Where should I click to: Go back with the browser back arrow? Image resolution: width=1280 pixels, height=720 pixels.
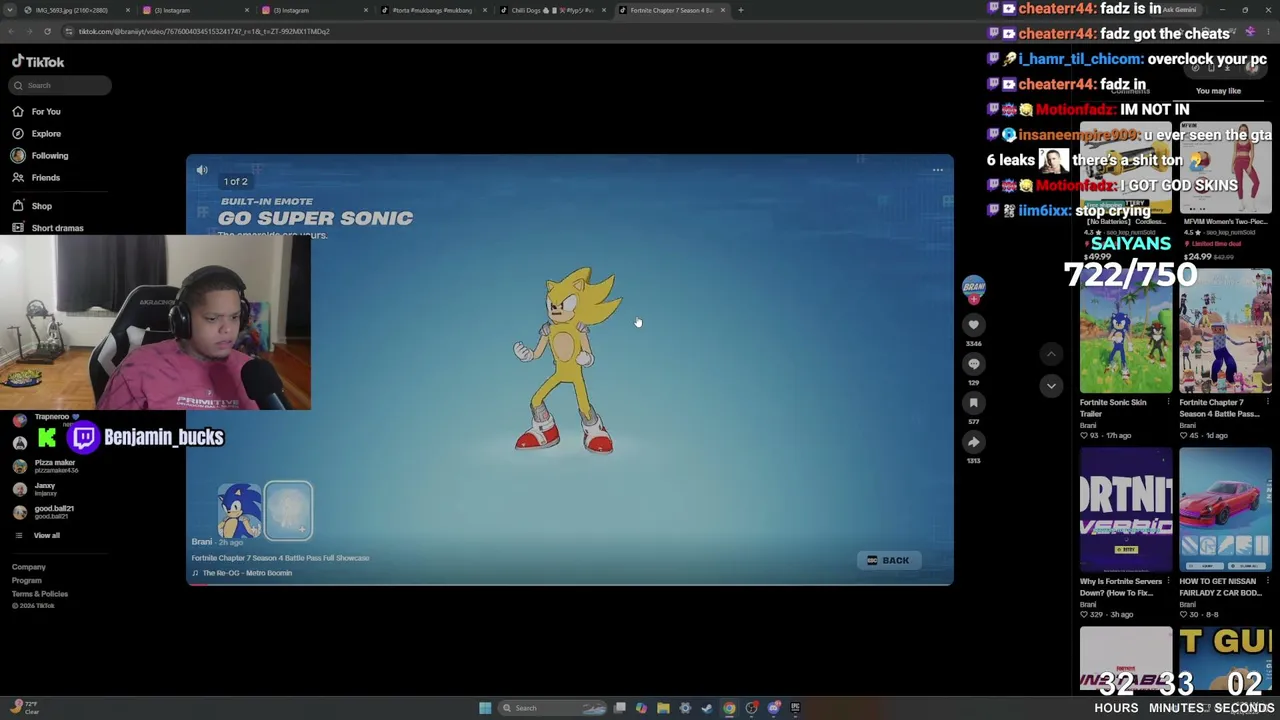coord(11,31)
